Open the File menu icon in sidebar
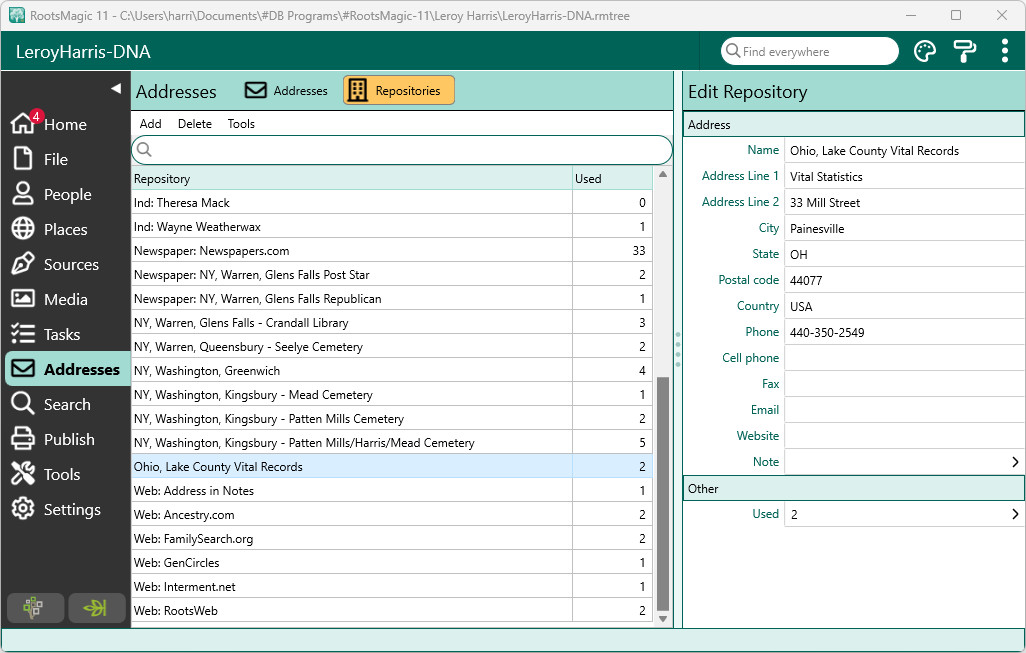The height and width of the screenshot is (653, 1026). pyautogui.click(x=23, y=159)
